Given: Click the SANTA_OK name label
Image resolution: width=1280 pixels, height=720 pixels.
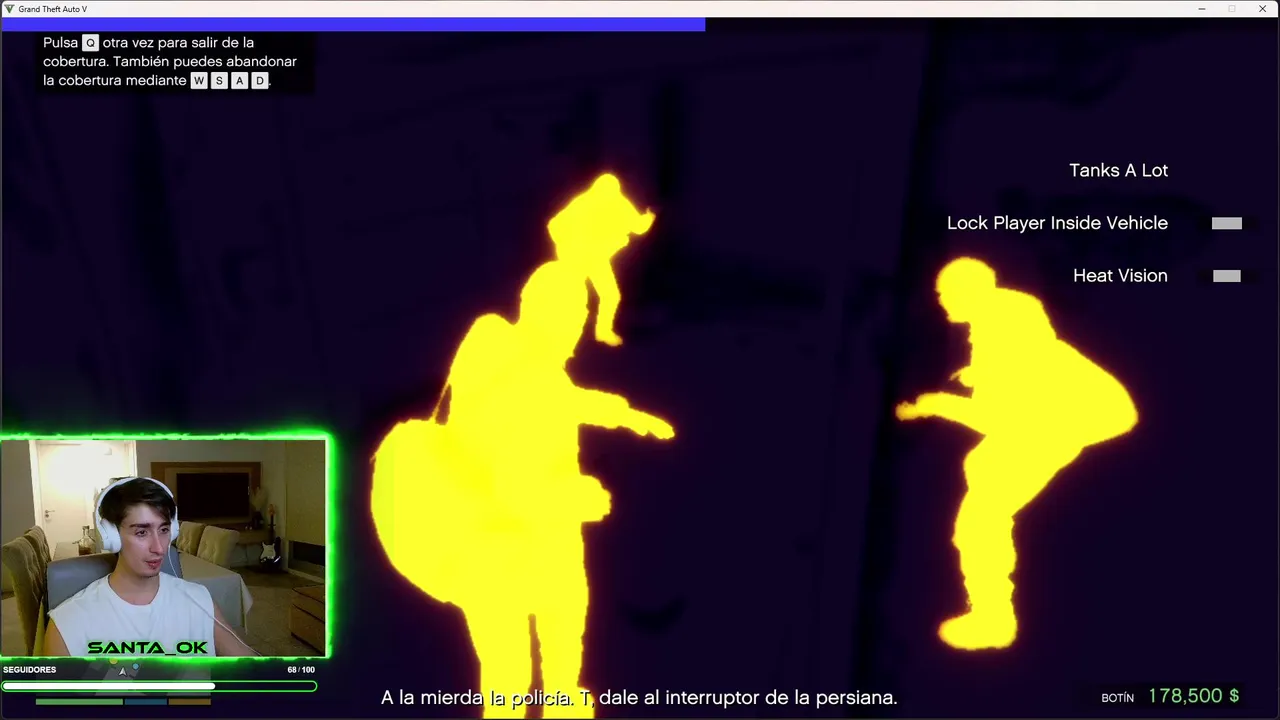Looking at the screenshot, I should tap(147, 647).
